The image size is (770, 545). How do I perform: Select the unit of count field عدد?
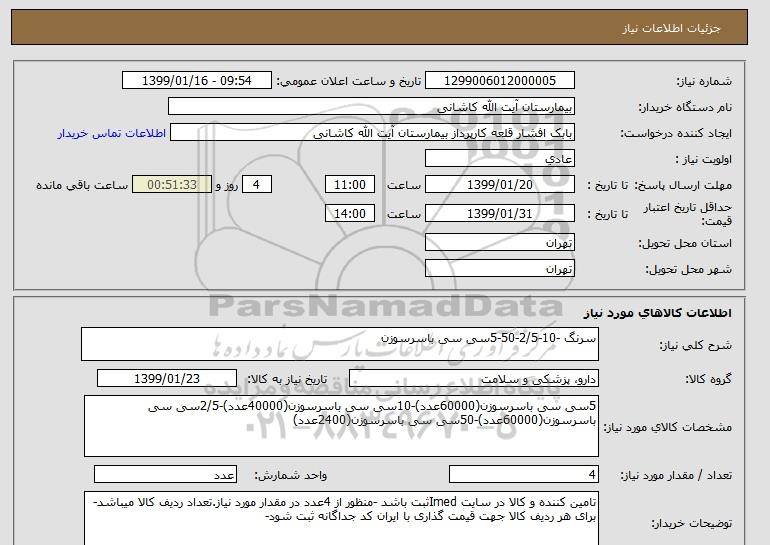165,475
